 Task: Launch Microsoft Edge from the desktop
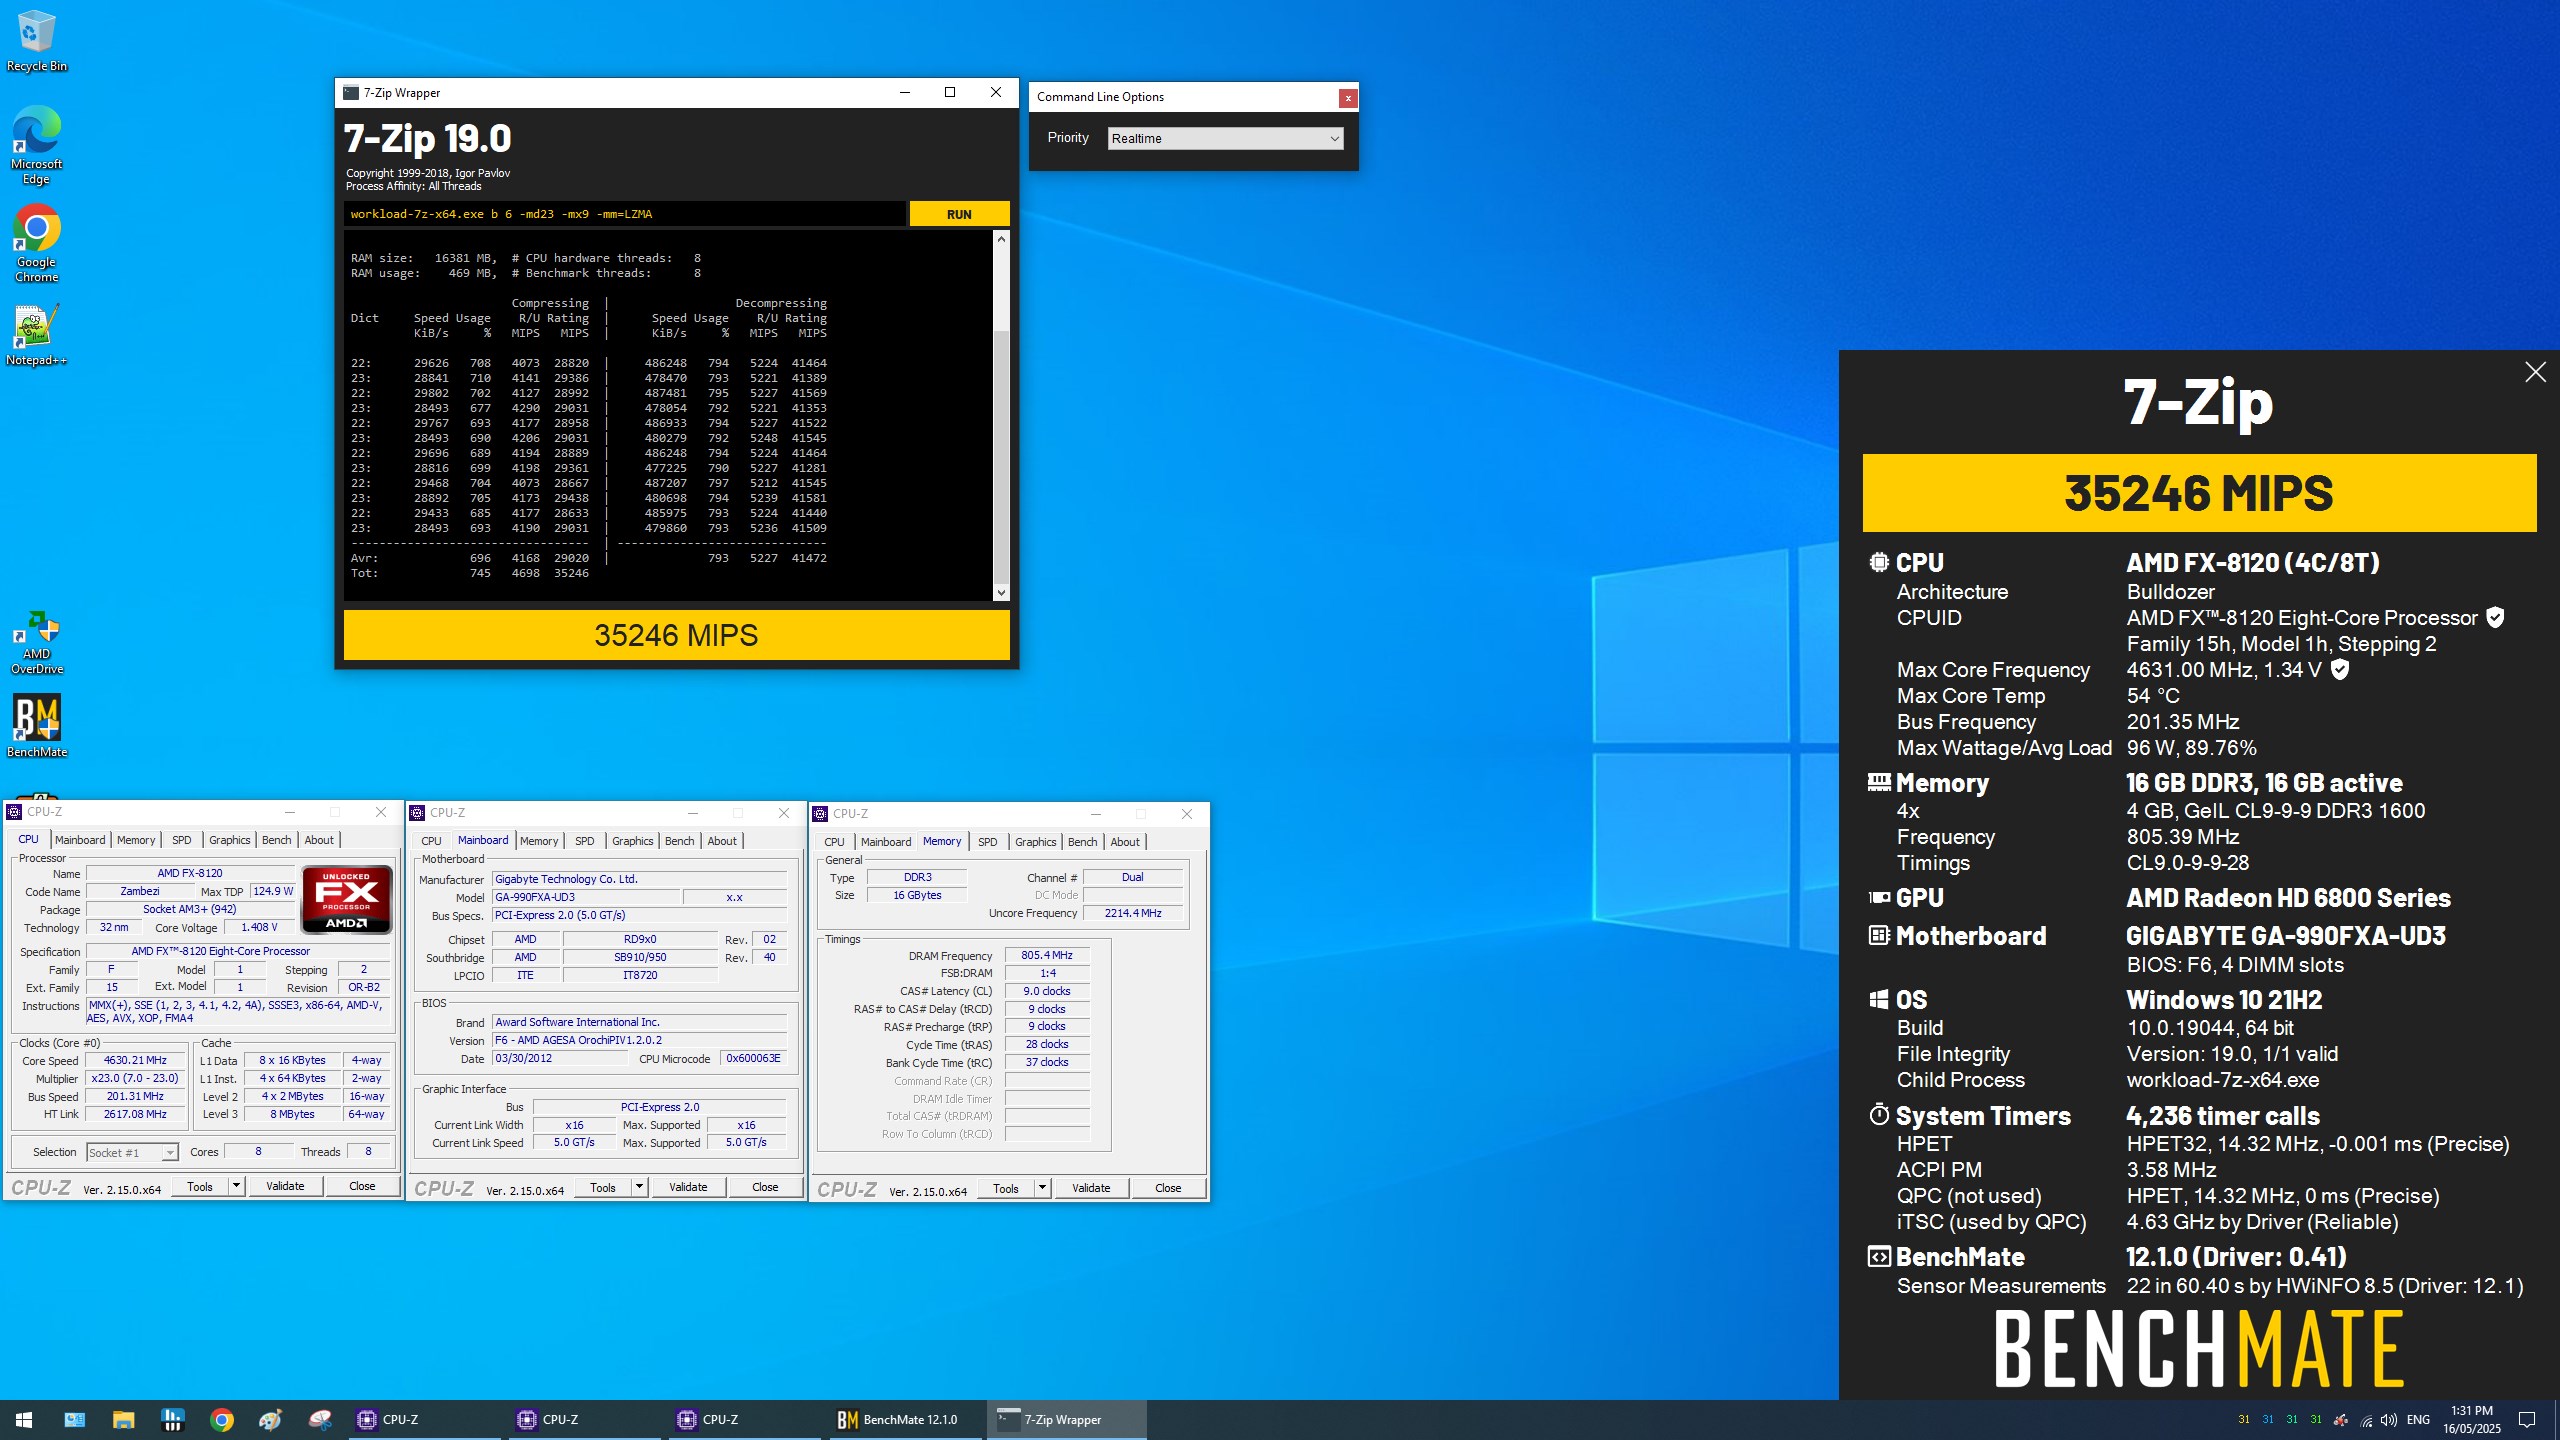(36, 145)
